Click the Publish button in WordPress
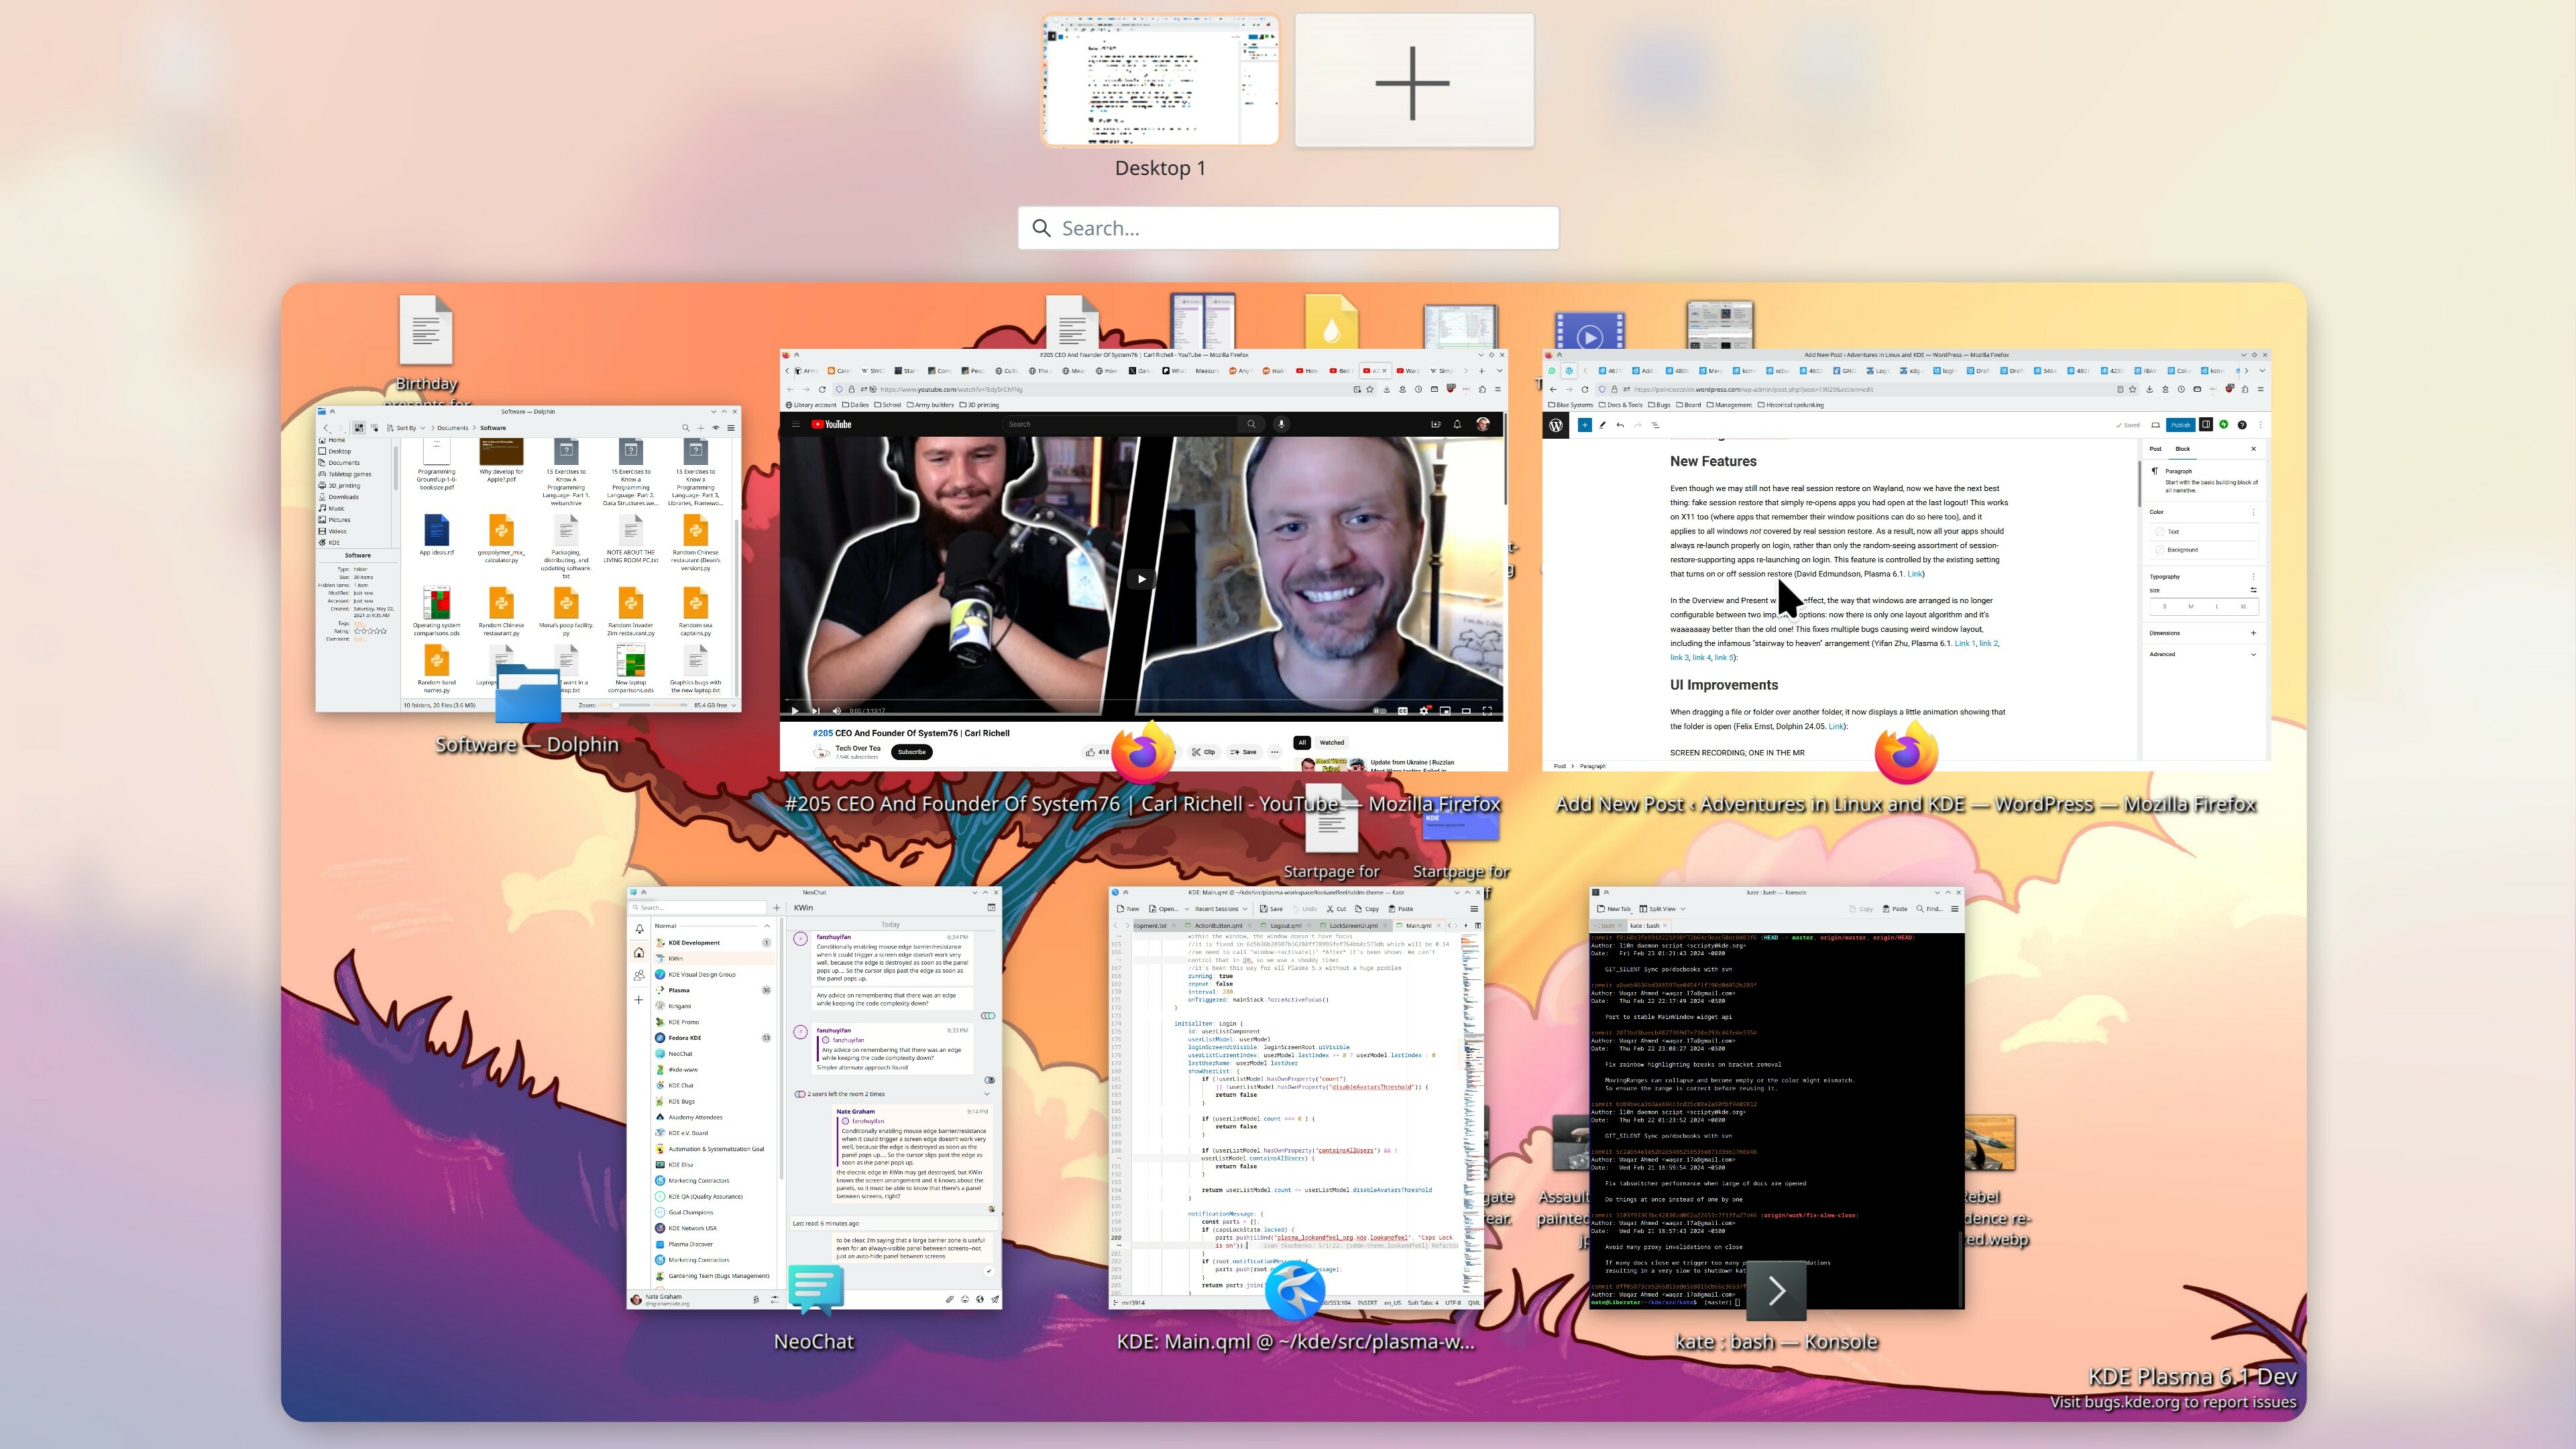2576x1449 pixels. [2181, 425]
